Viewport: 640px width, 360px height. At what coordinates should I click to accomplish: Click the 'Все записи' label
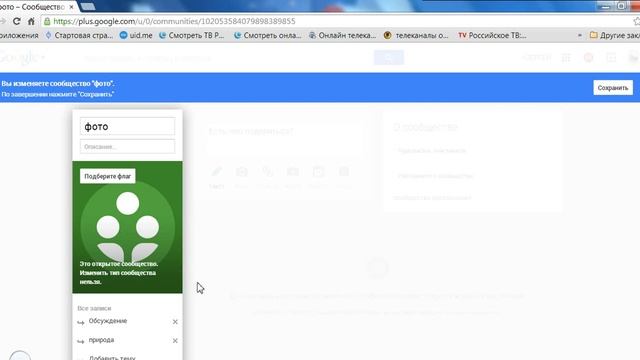click(94, 308)
